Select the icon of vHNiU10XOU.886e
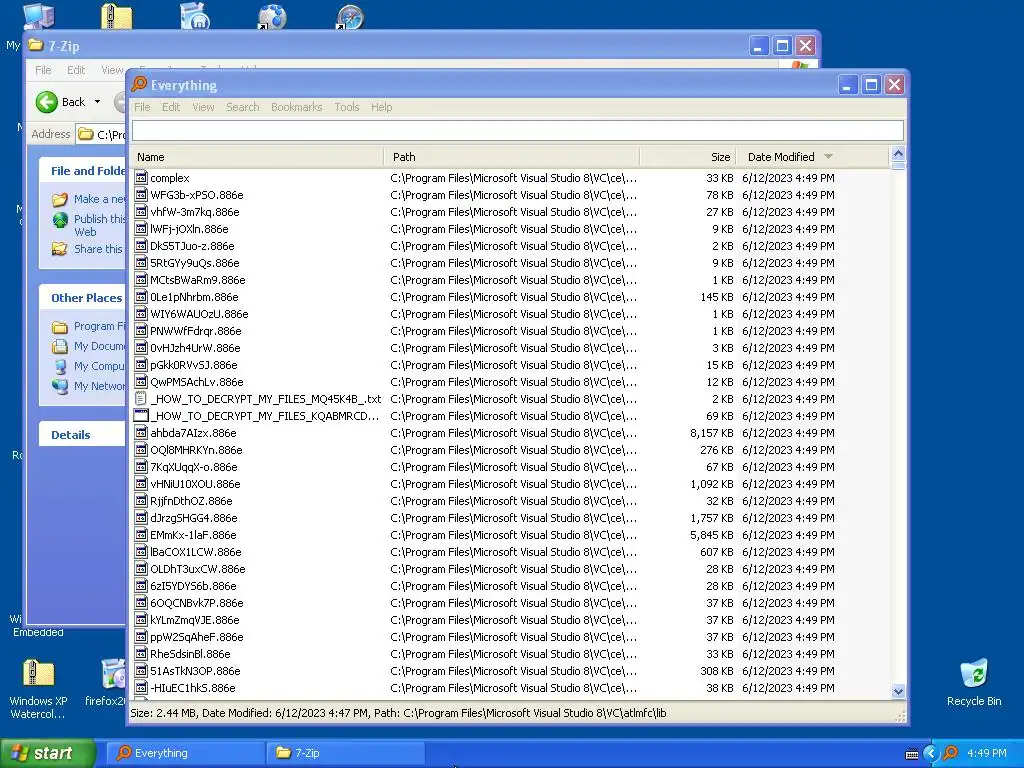 click(140, 483)
